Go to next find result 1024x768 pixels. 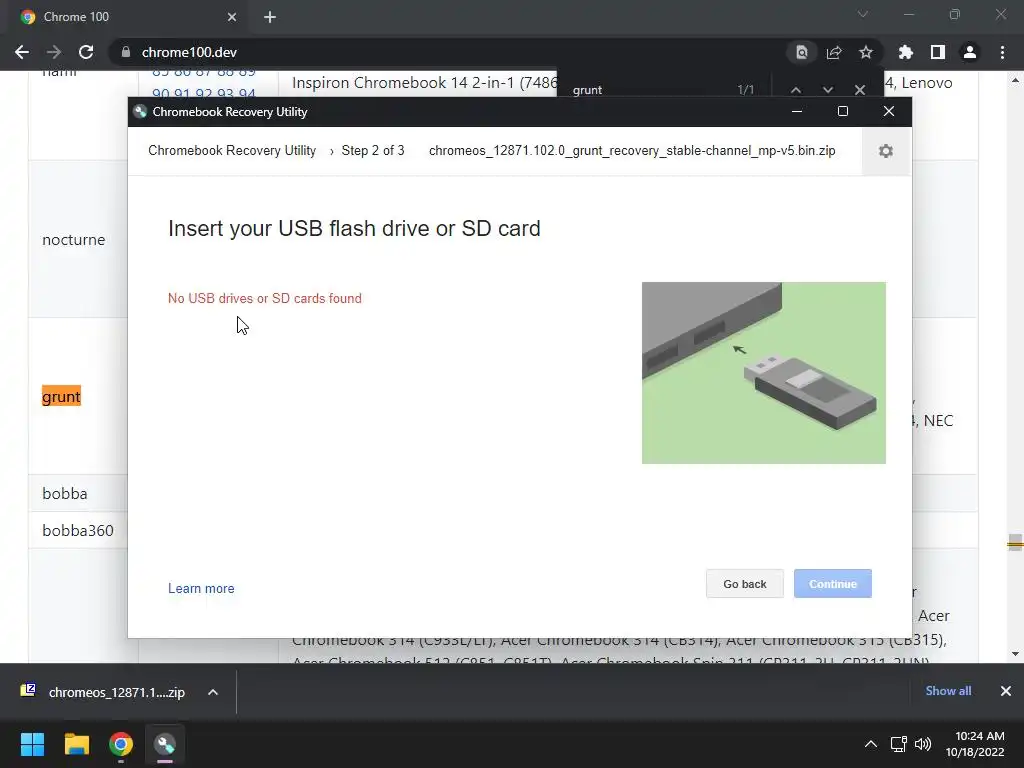pyautogui.click(x=827, y=90)
